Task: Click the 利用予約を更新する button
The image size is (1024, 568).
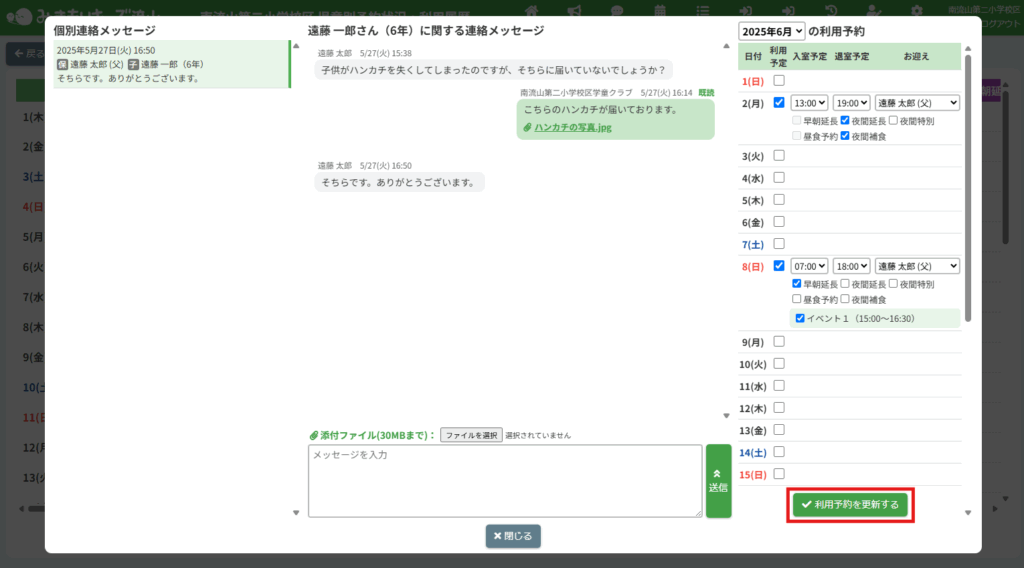Action: 850,505
